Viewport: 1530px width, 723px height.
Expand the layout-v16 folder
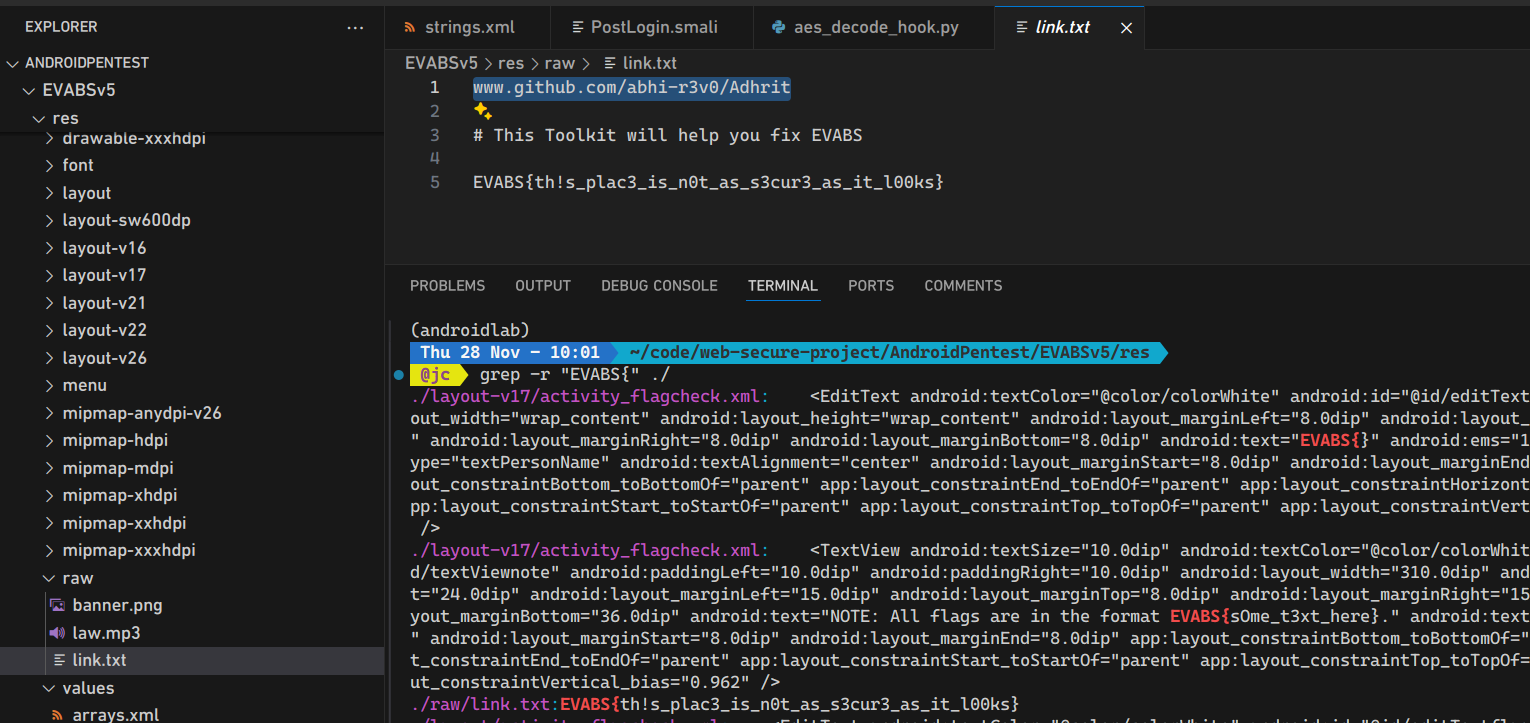tap(50, 248)
